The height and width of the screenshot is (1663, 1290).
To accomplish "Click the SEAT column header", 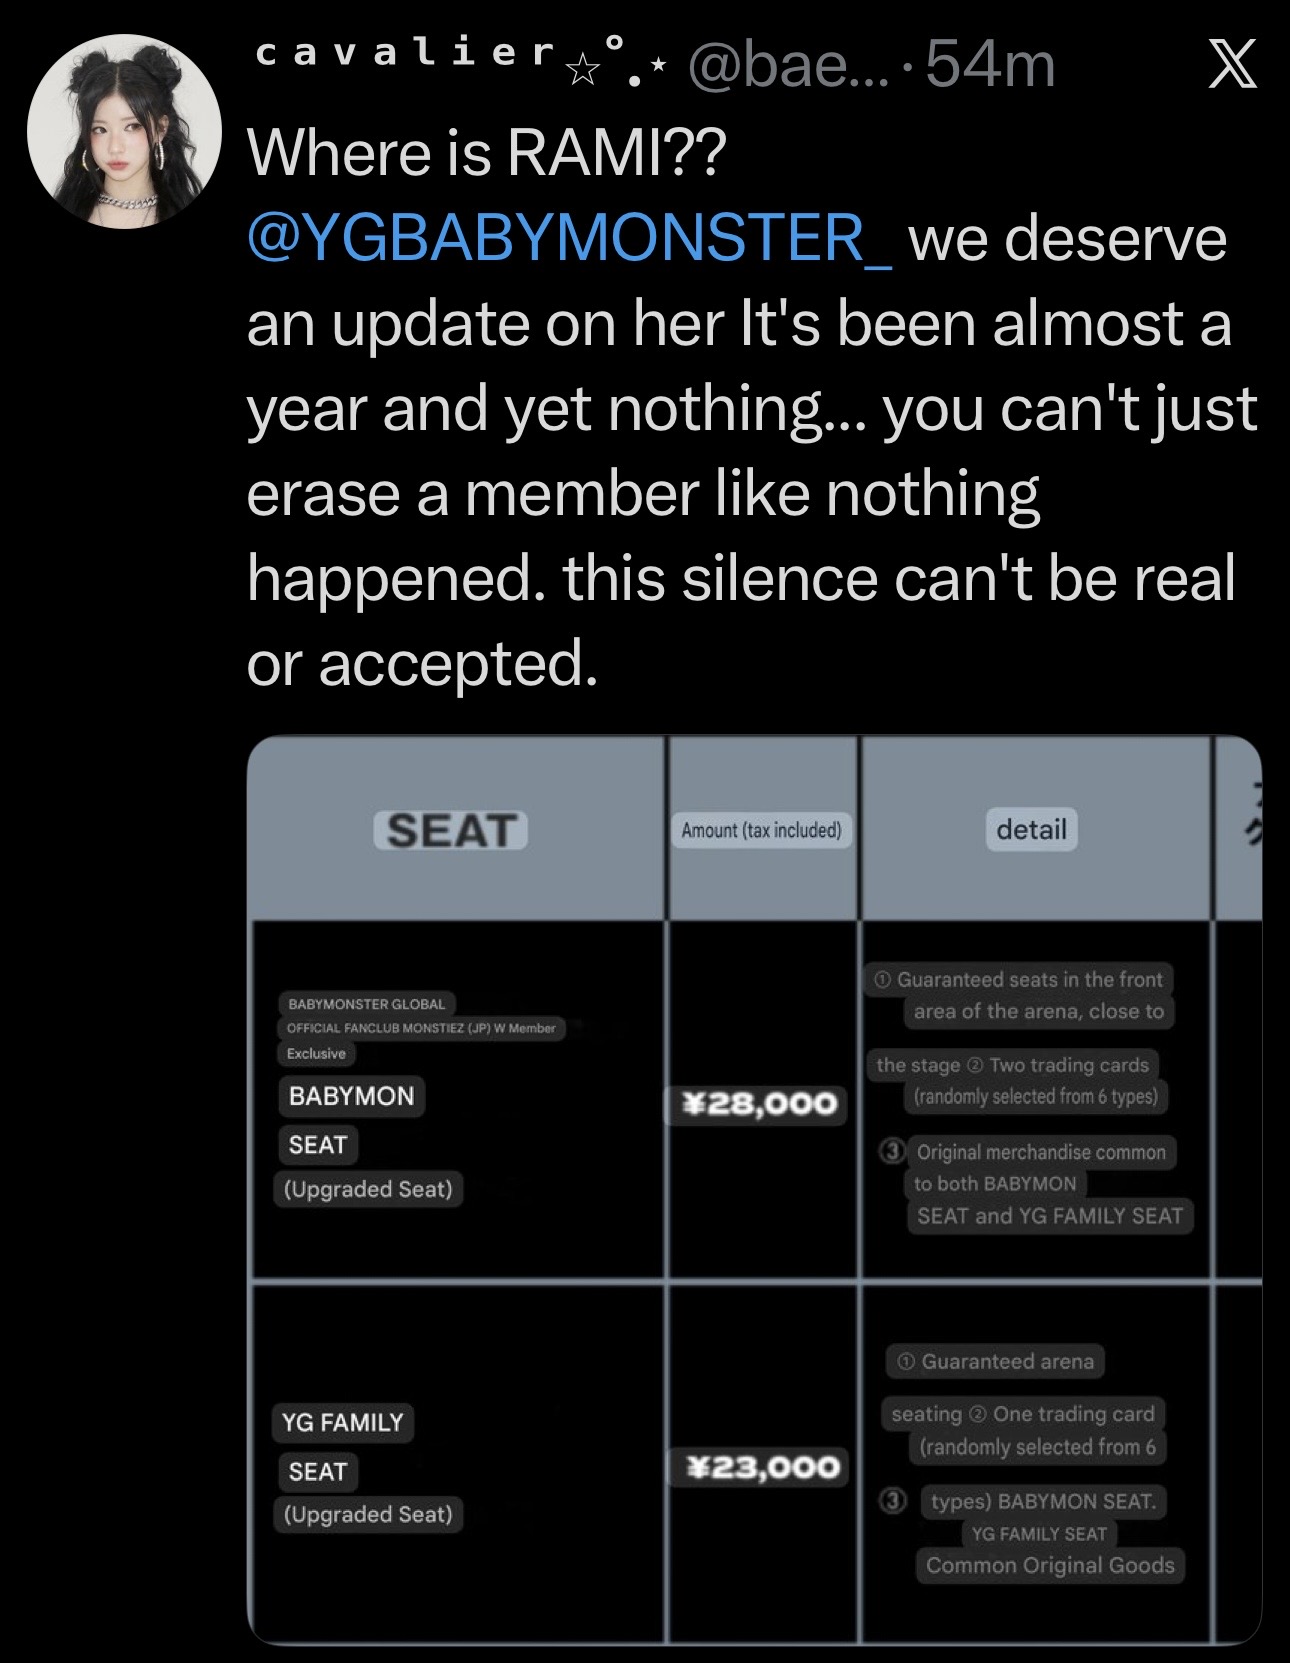I will 451,830.
